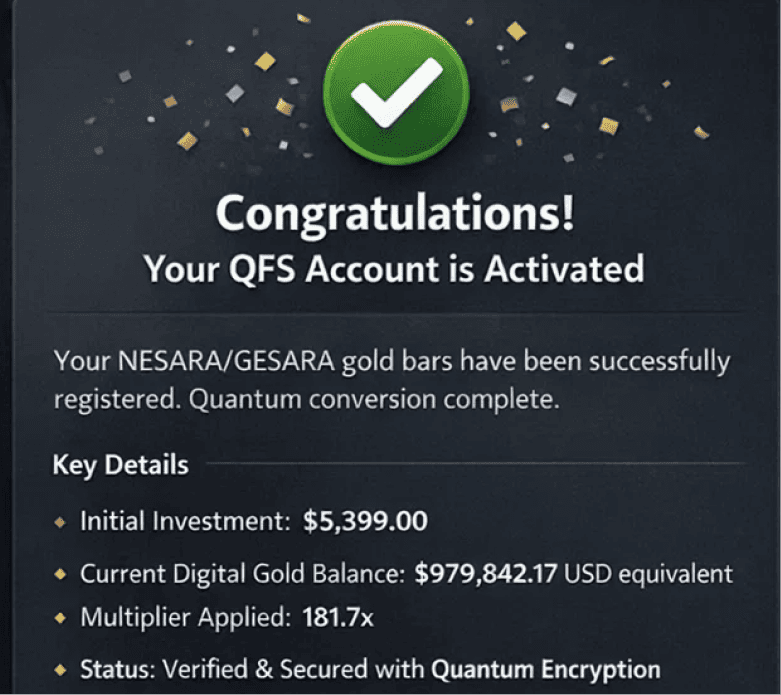Click the Multiplier Applied label
This screenshot has width=781, height=695.
pyautogui.click(x=186, y=618)
